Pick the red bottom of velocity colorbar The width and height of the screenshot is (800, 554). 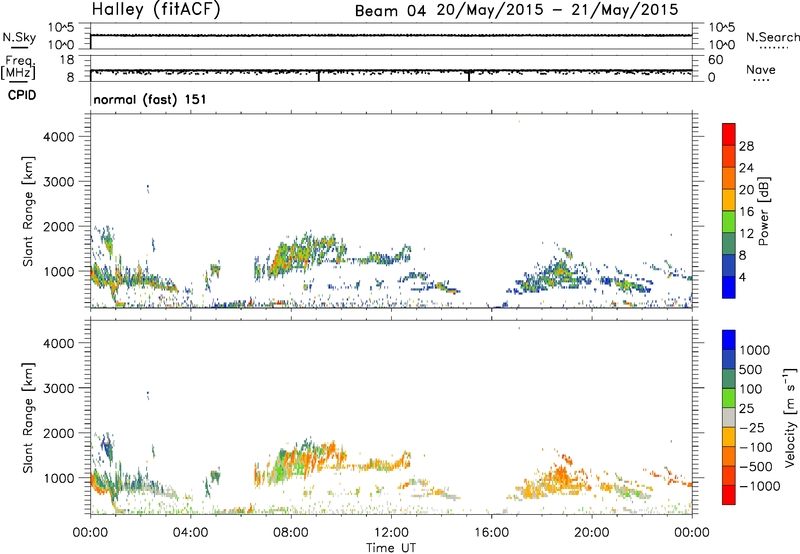pyautogui.click(x=729, y=495)
